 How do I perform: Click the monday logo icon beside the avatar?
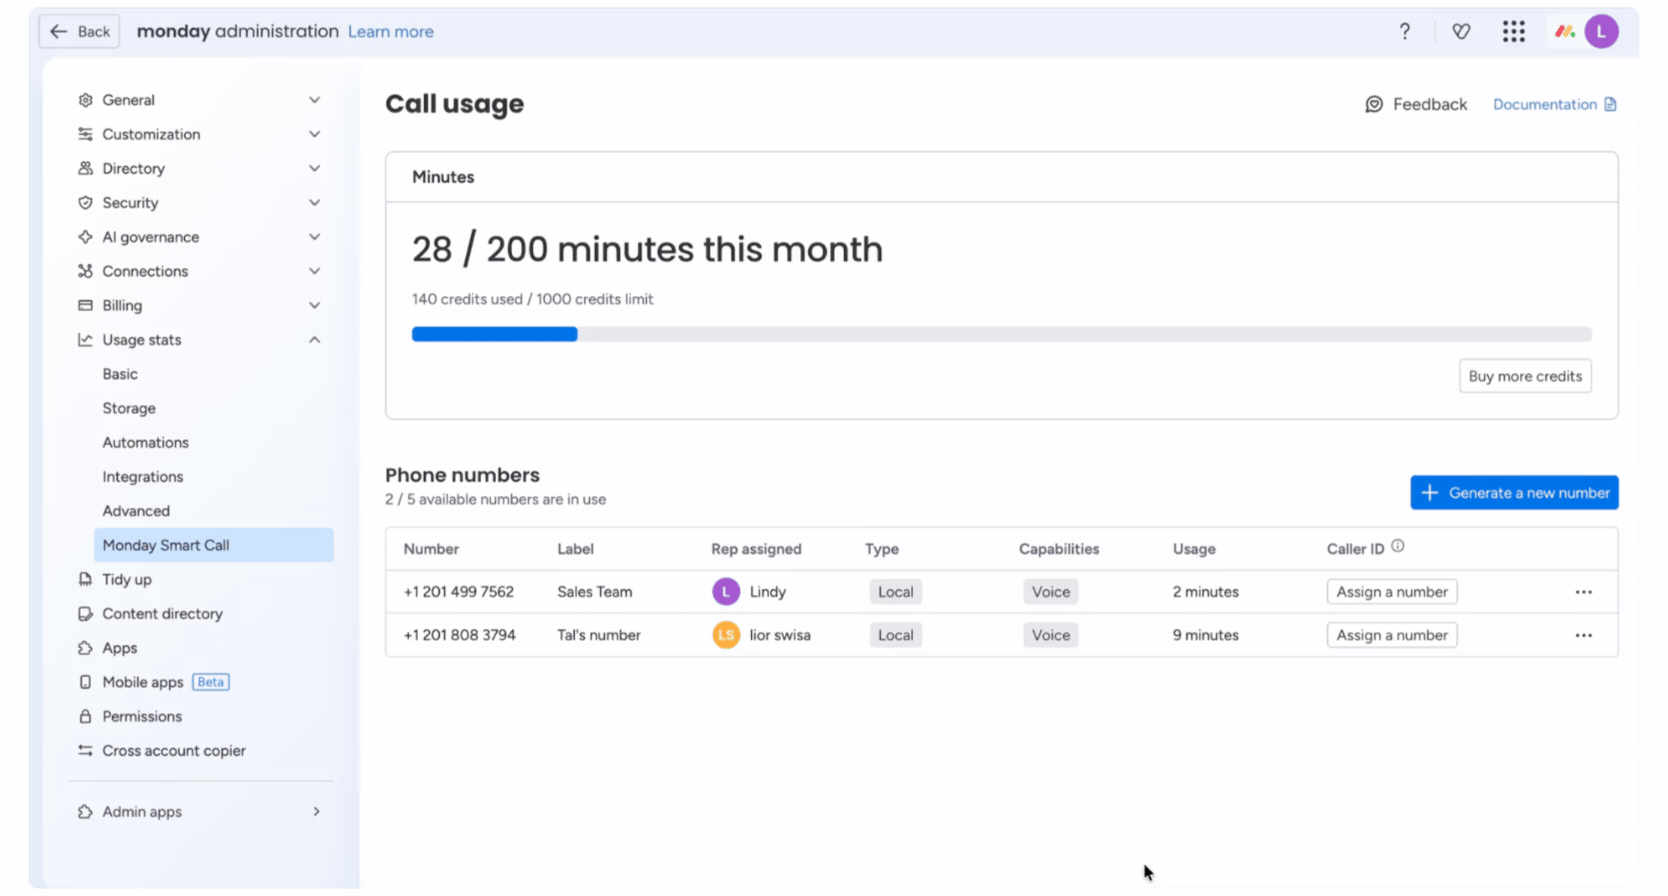pyautogui.click(x=1565, y=32)
